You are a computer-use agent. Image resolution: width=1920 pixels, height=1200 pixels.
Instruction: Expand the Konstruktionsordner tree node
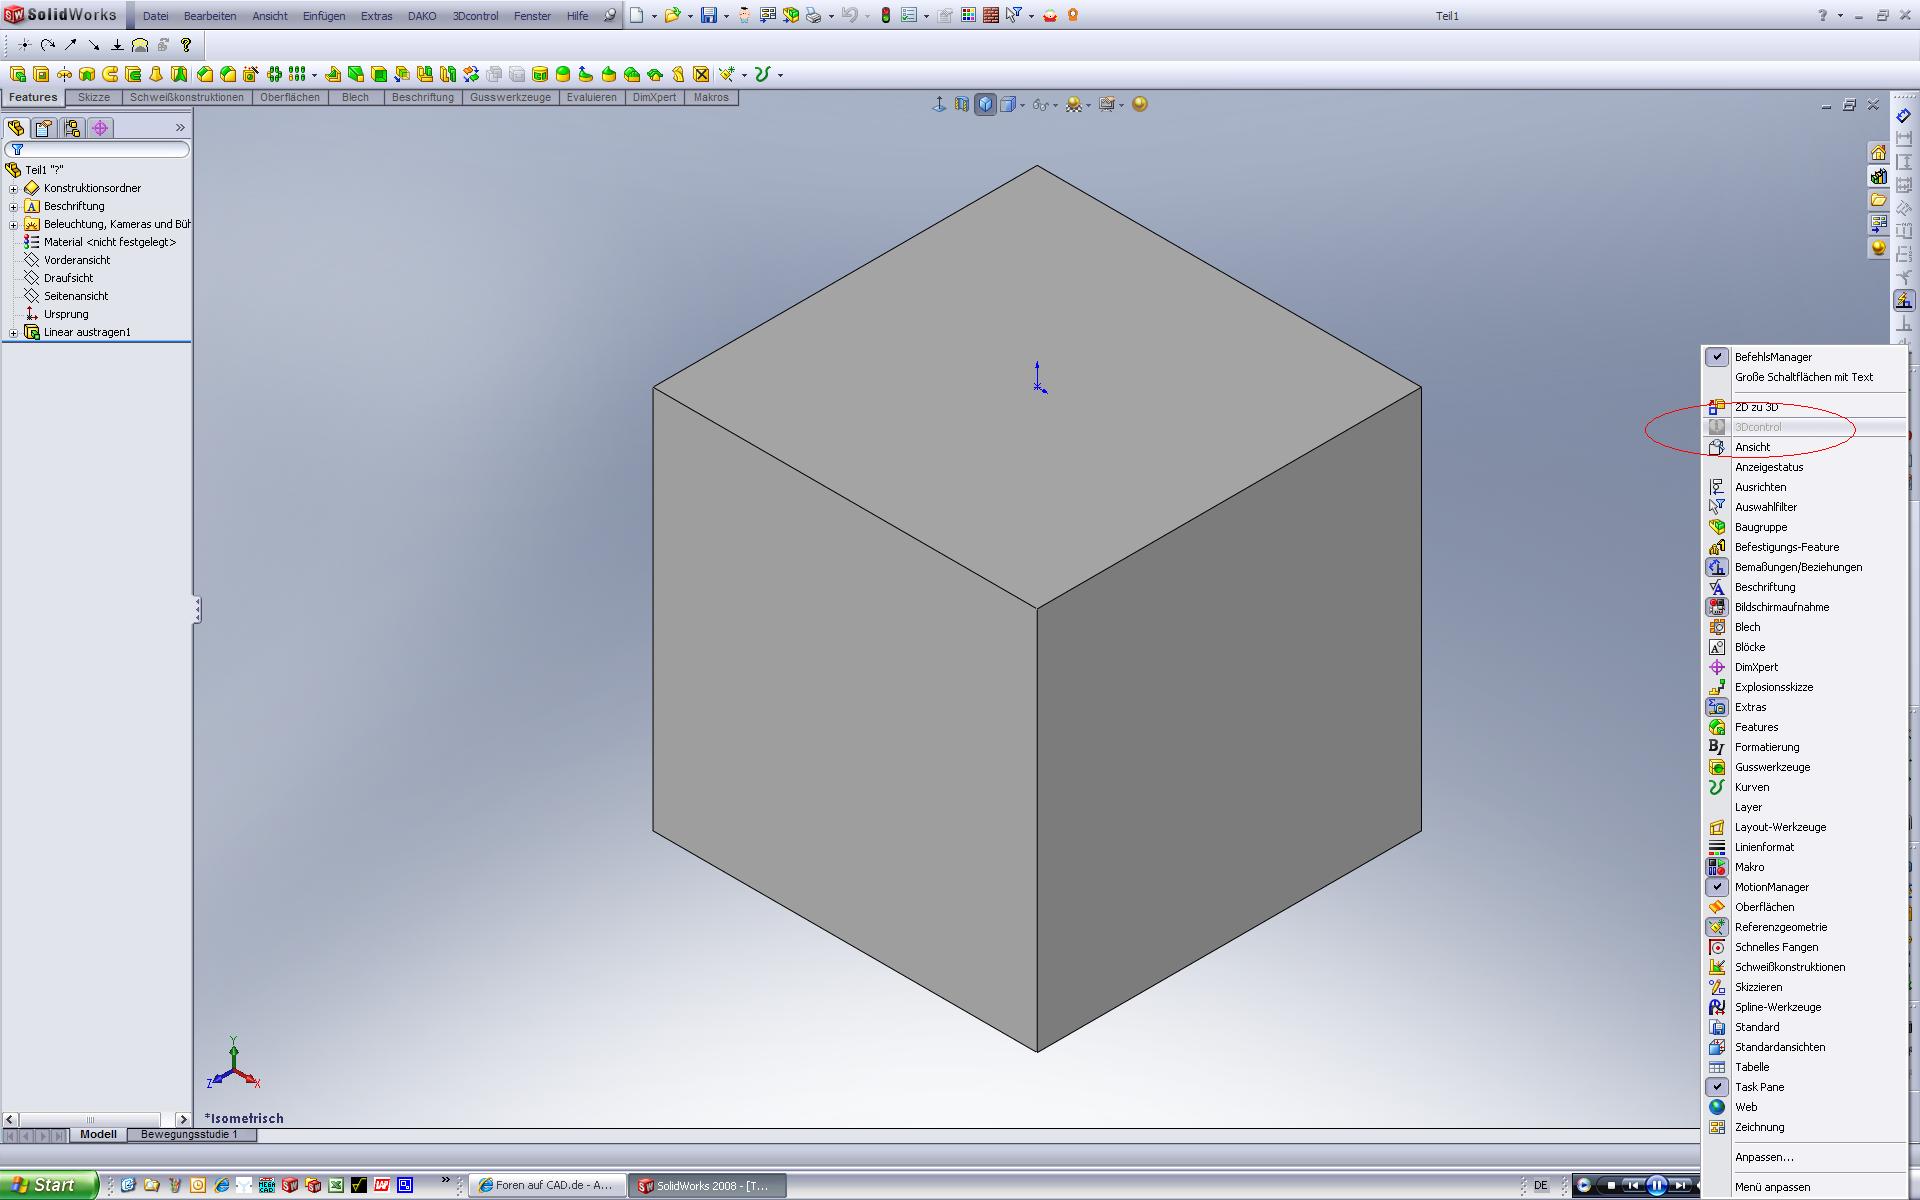[14, 188]
